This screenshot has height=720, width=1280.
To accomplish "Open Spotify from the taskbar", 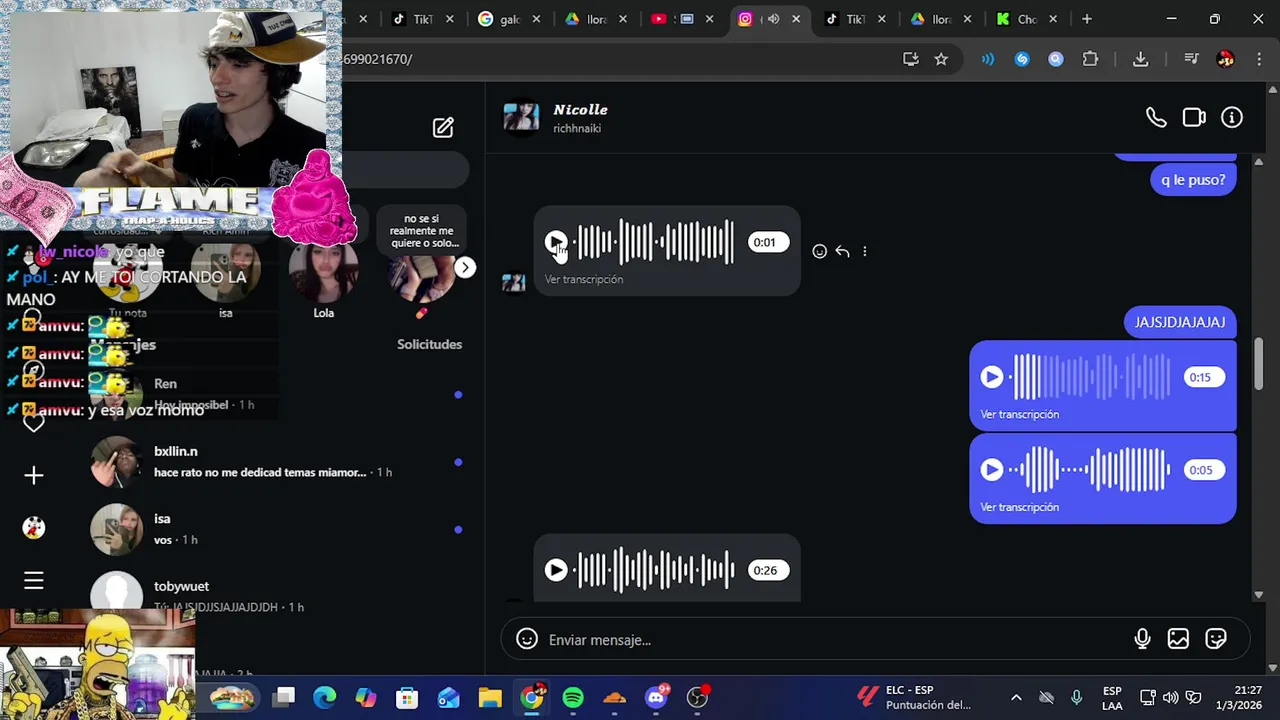I will pos(573,697).
